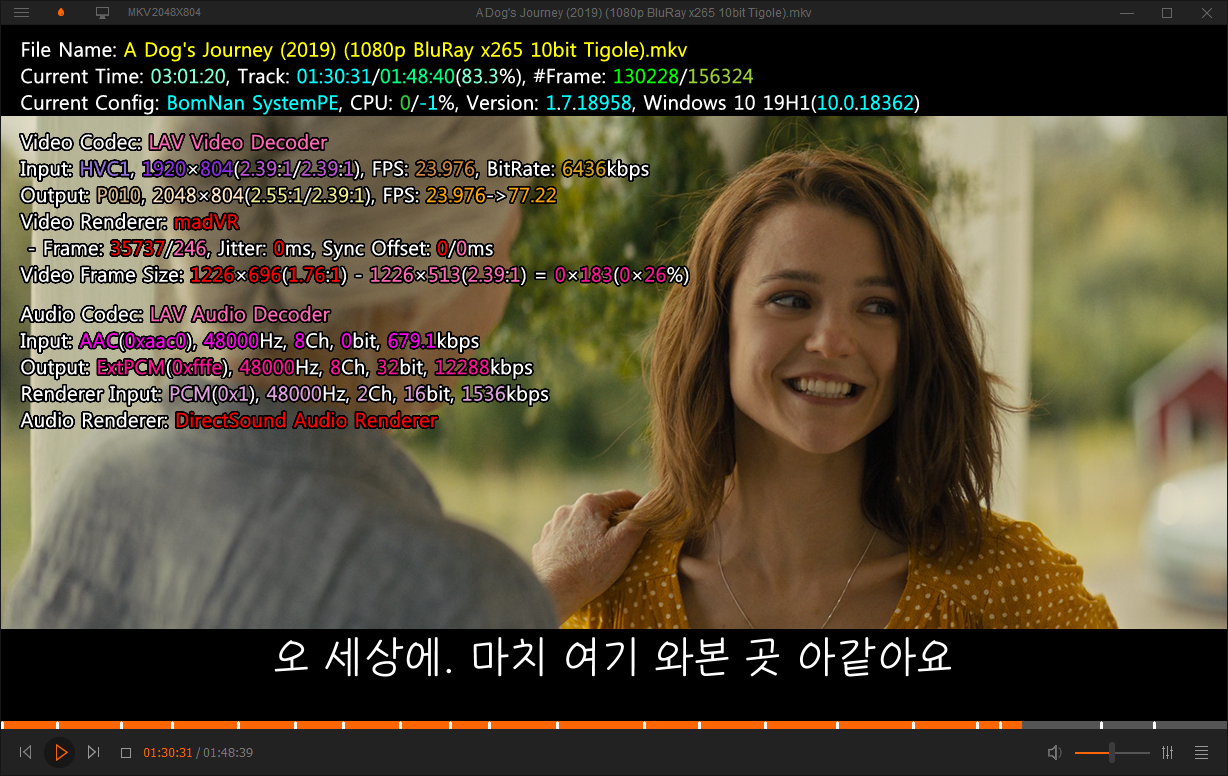Click the 'Output: ExtPCM(0xfffe)' line
The height and width of the screenshot is (776, 1228).
click(x=277, y=368)
